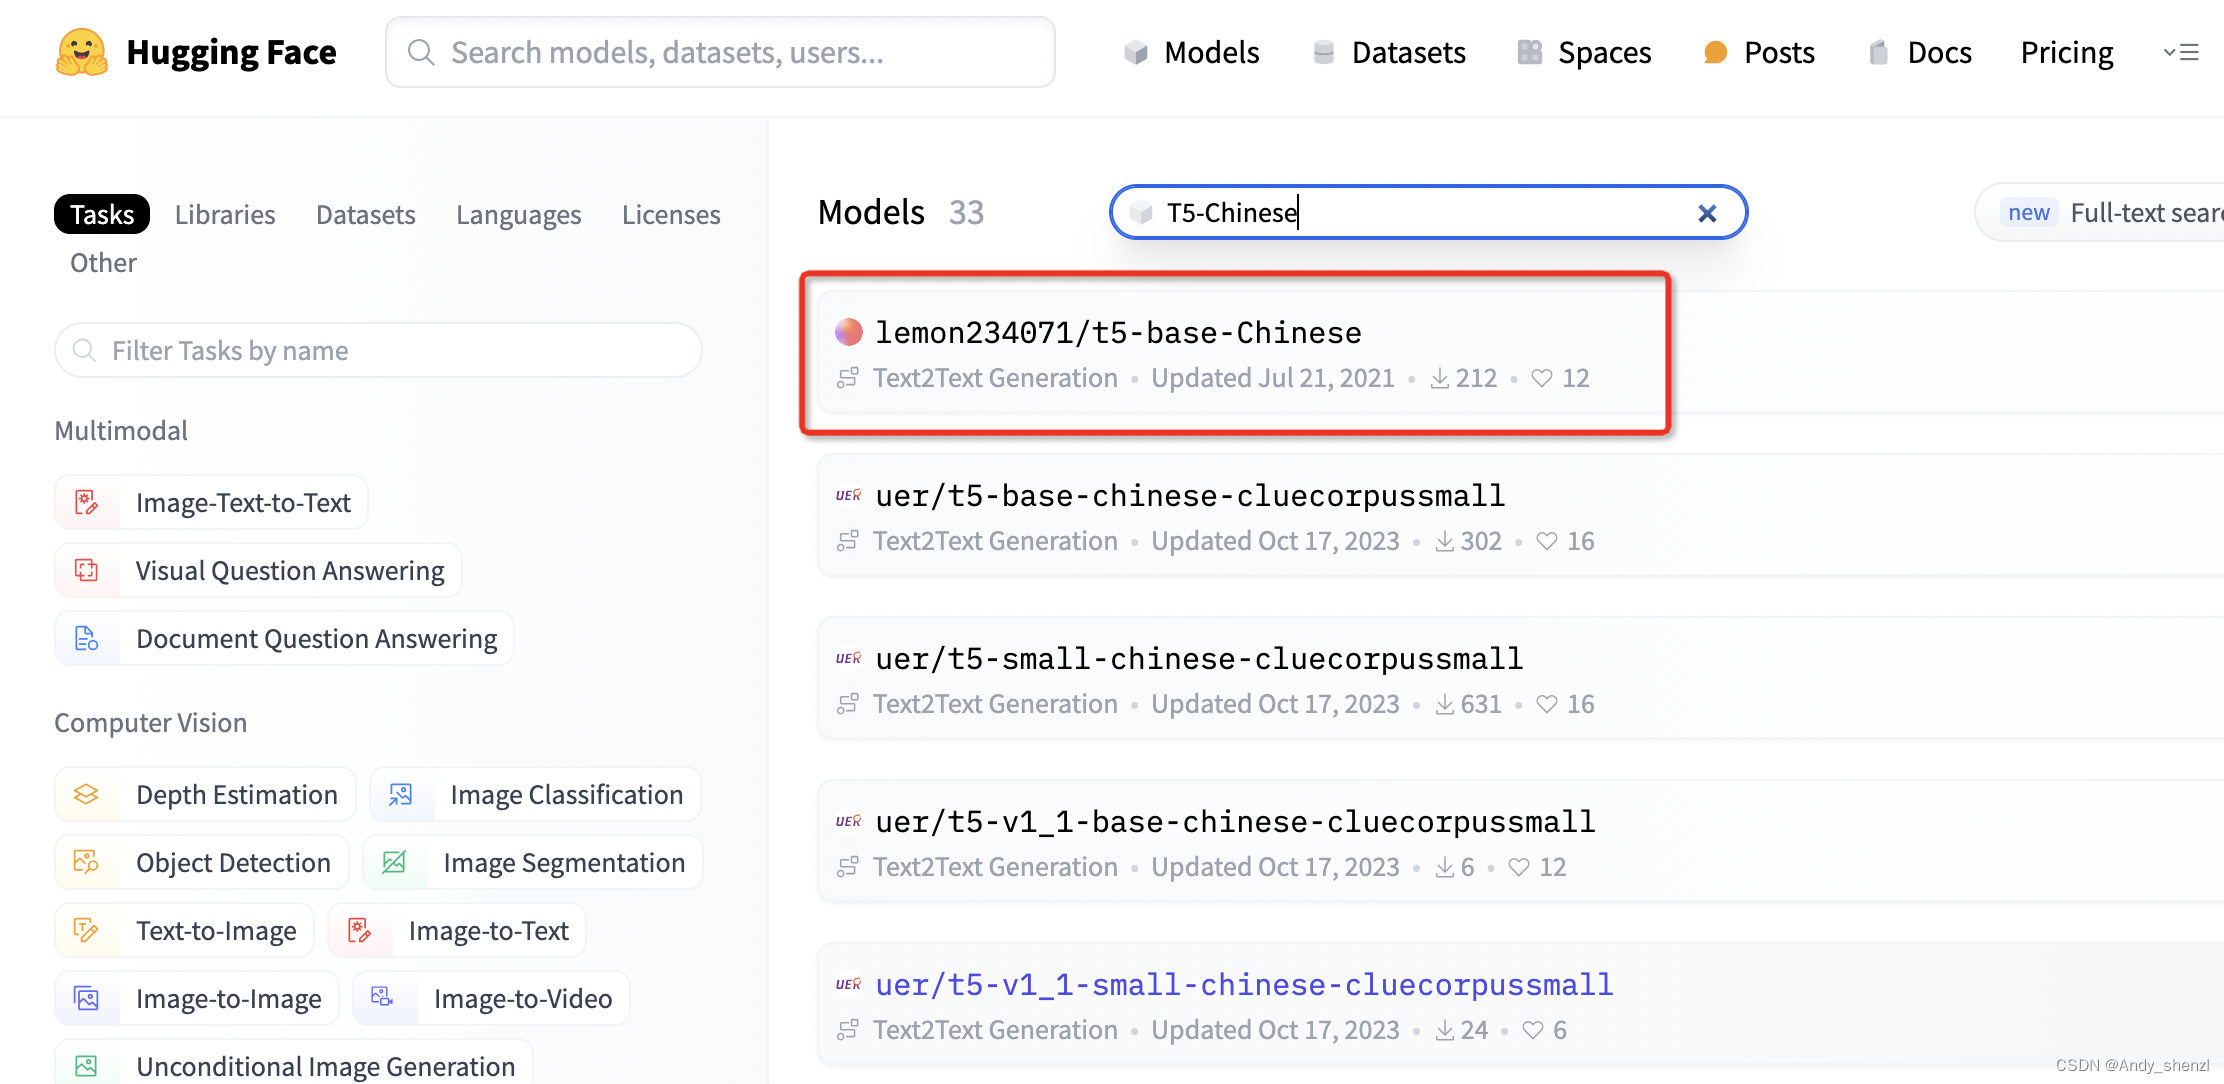
Task: Open uer/t5-base-chinese-cluecorpussmall model
Action: (x=1190, y=495)
